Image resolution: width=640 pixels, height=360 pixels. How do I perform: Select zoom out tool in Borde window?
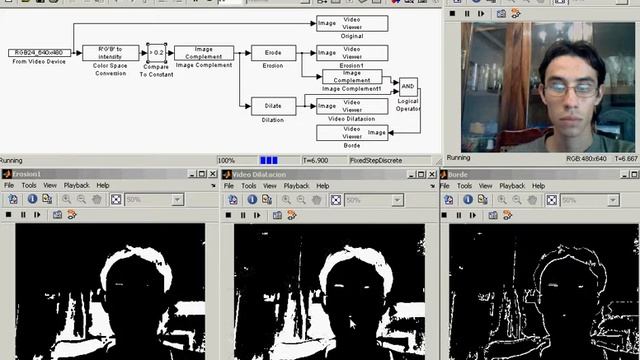[x=517, y=200]
